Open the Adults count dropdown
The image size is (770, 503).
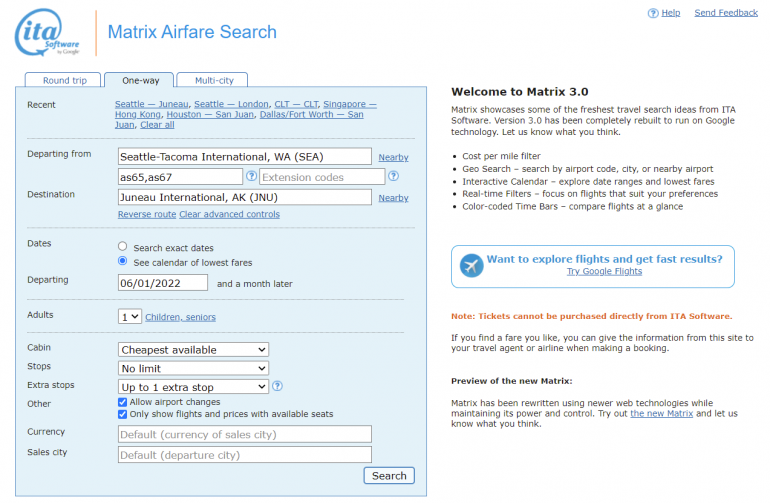tap(130, 317)
